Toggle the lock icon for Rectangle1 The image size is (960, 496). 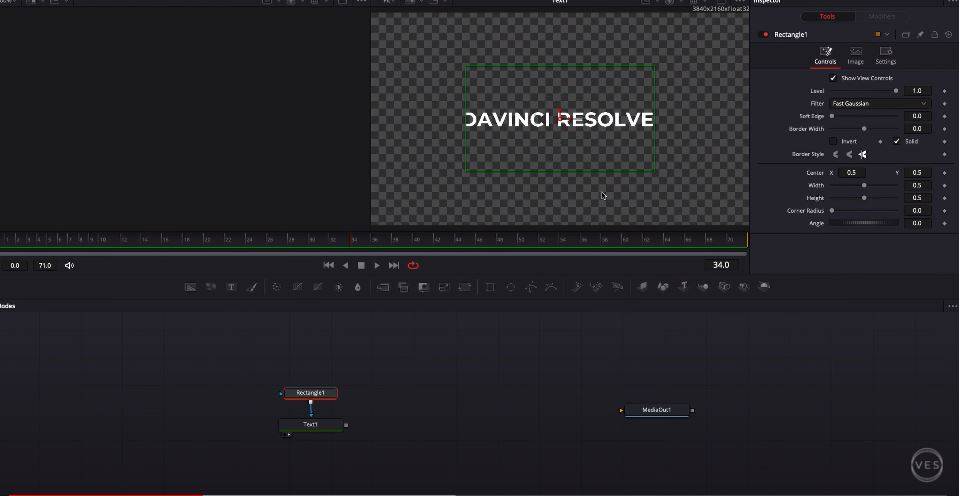click(x=935, y=35)
